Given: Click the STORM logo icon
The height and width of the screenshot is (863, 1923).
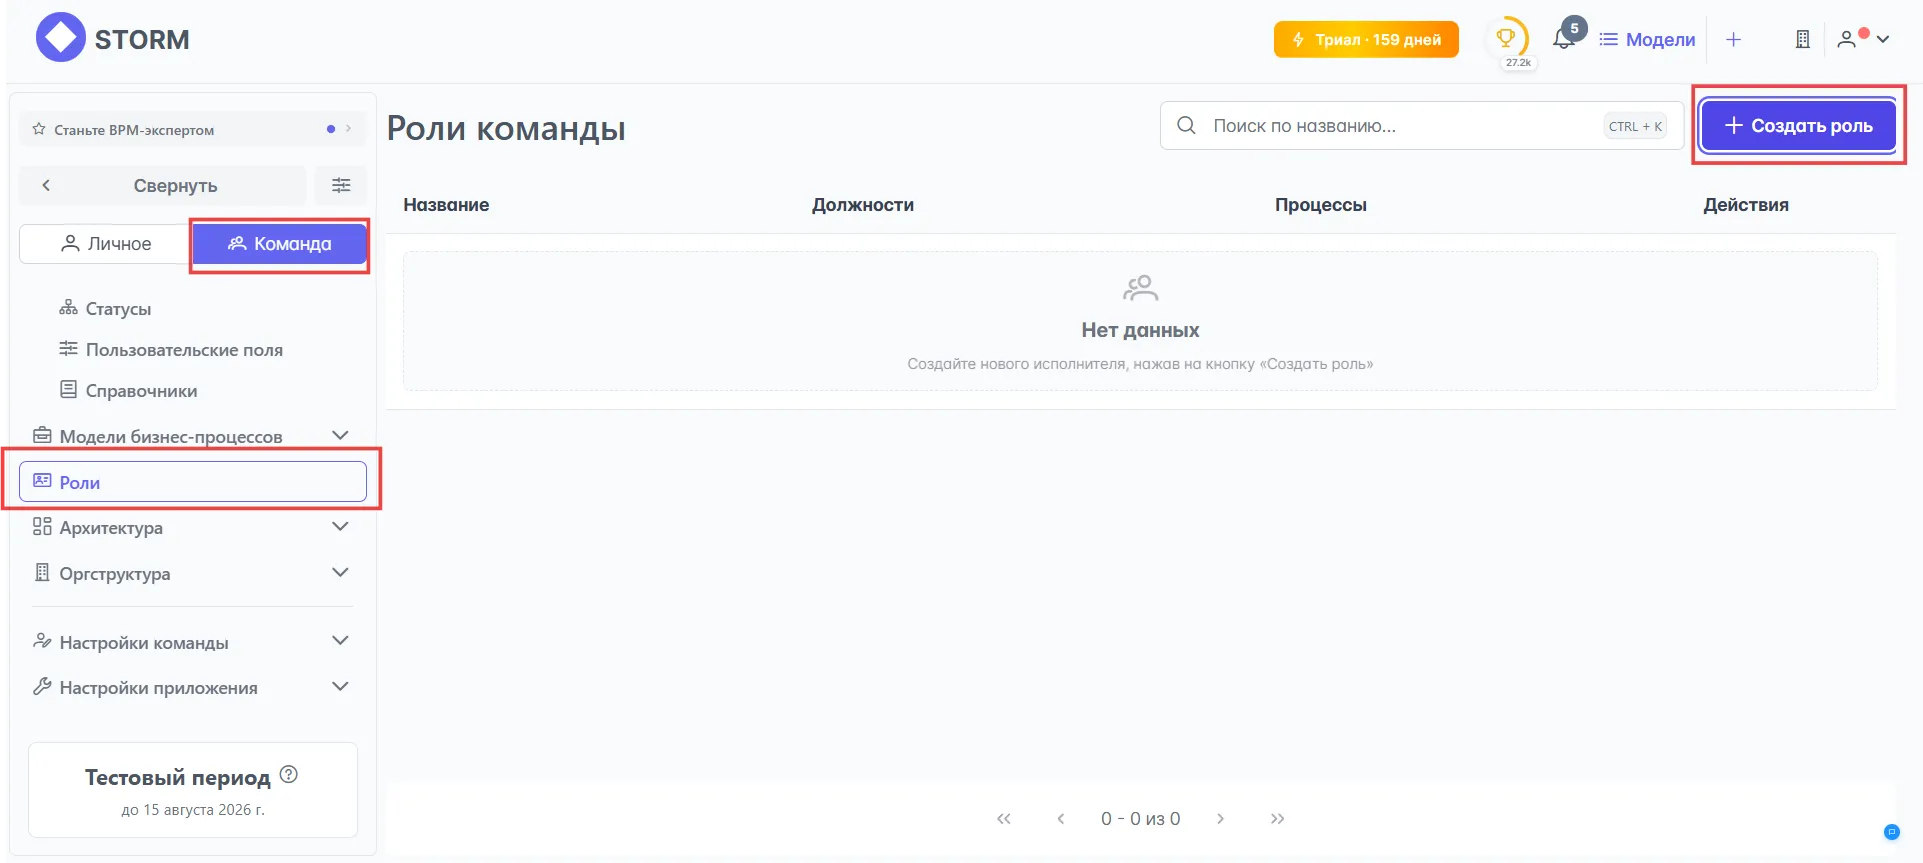Looking at the screenshot, I should click(x=61, y=38).
